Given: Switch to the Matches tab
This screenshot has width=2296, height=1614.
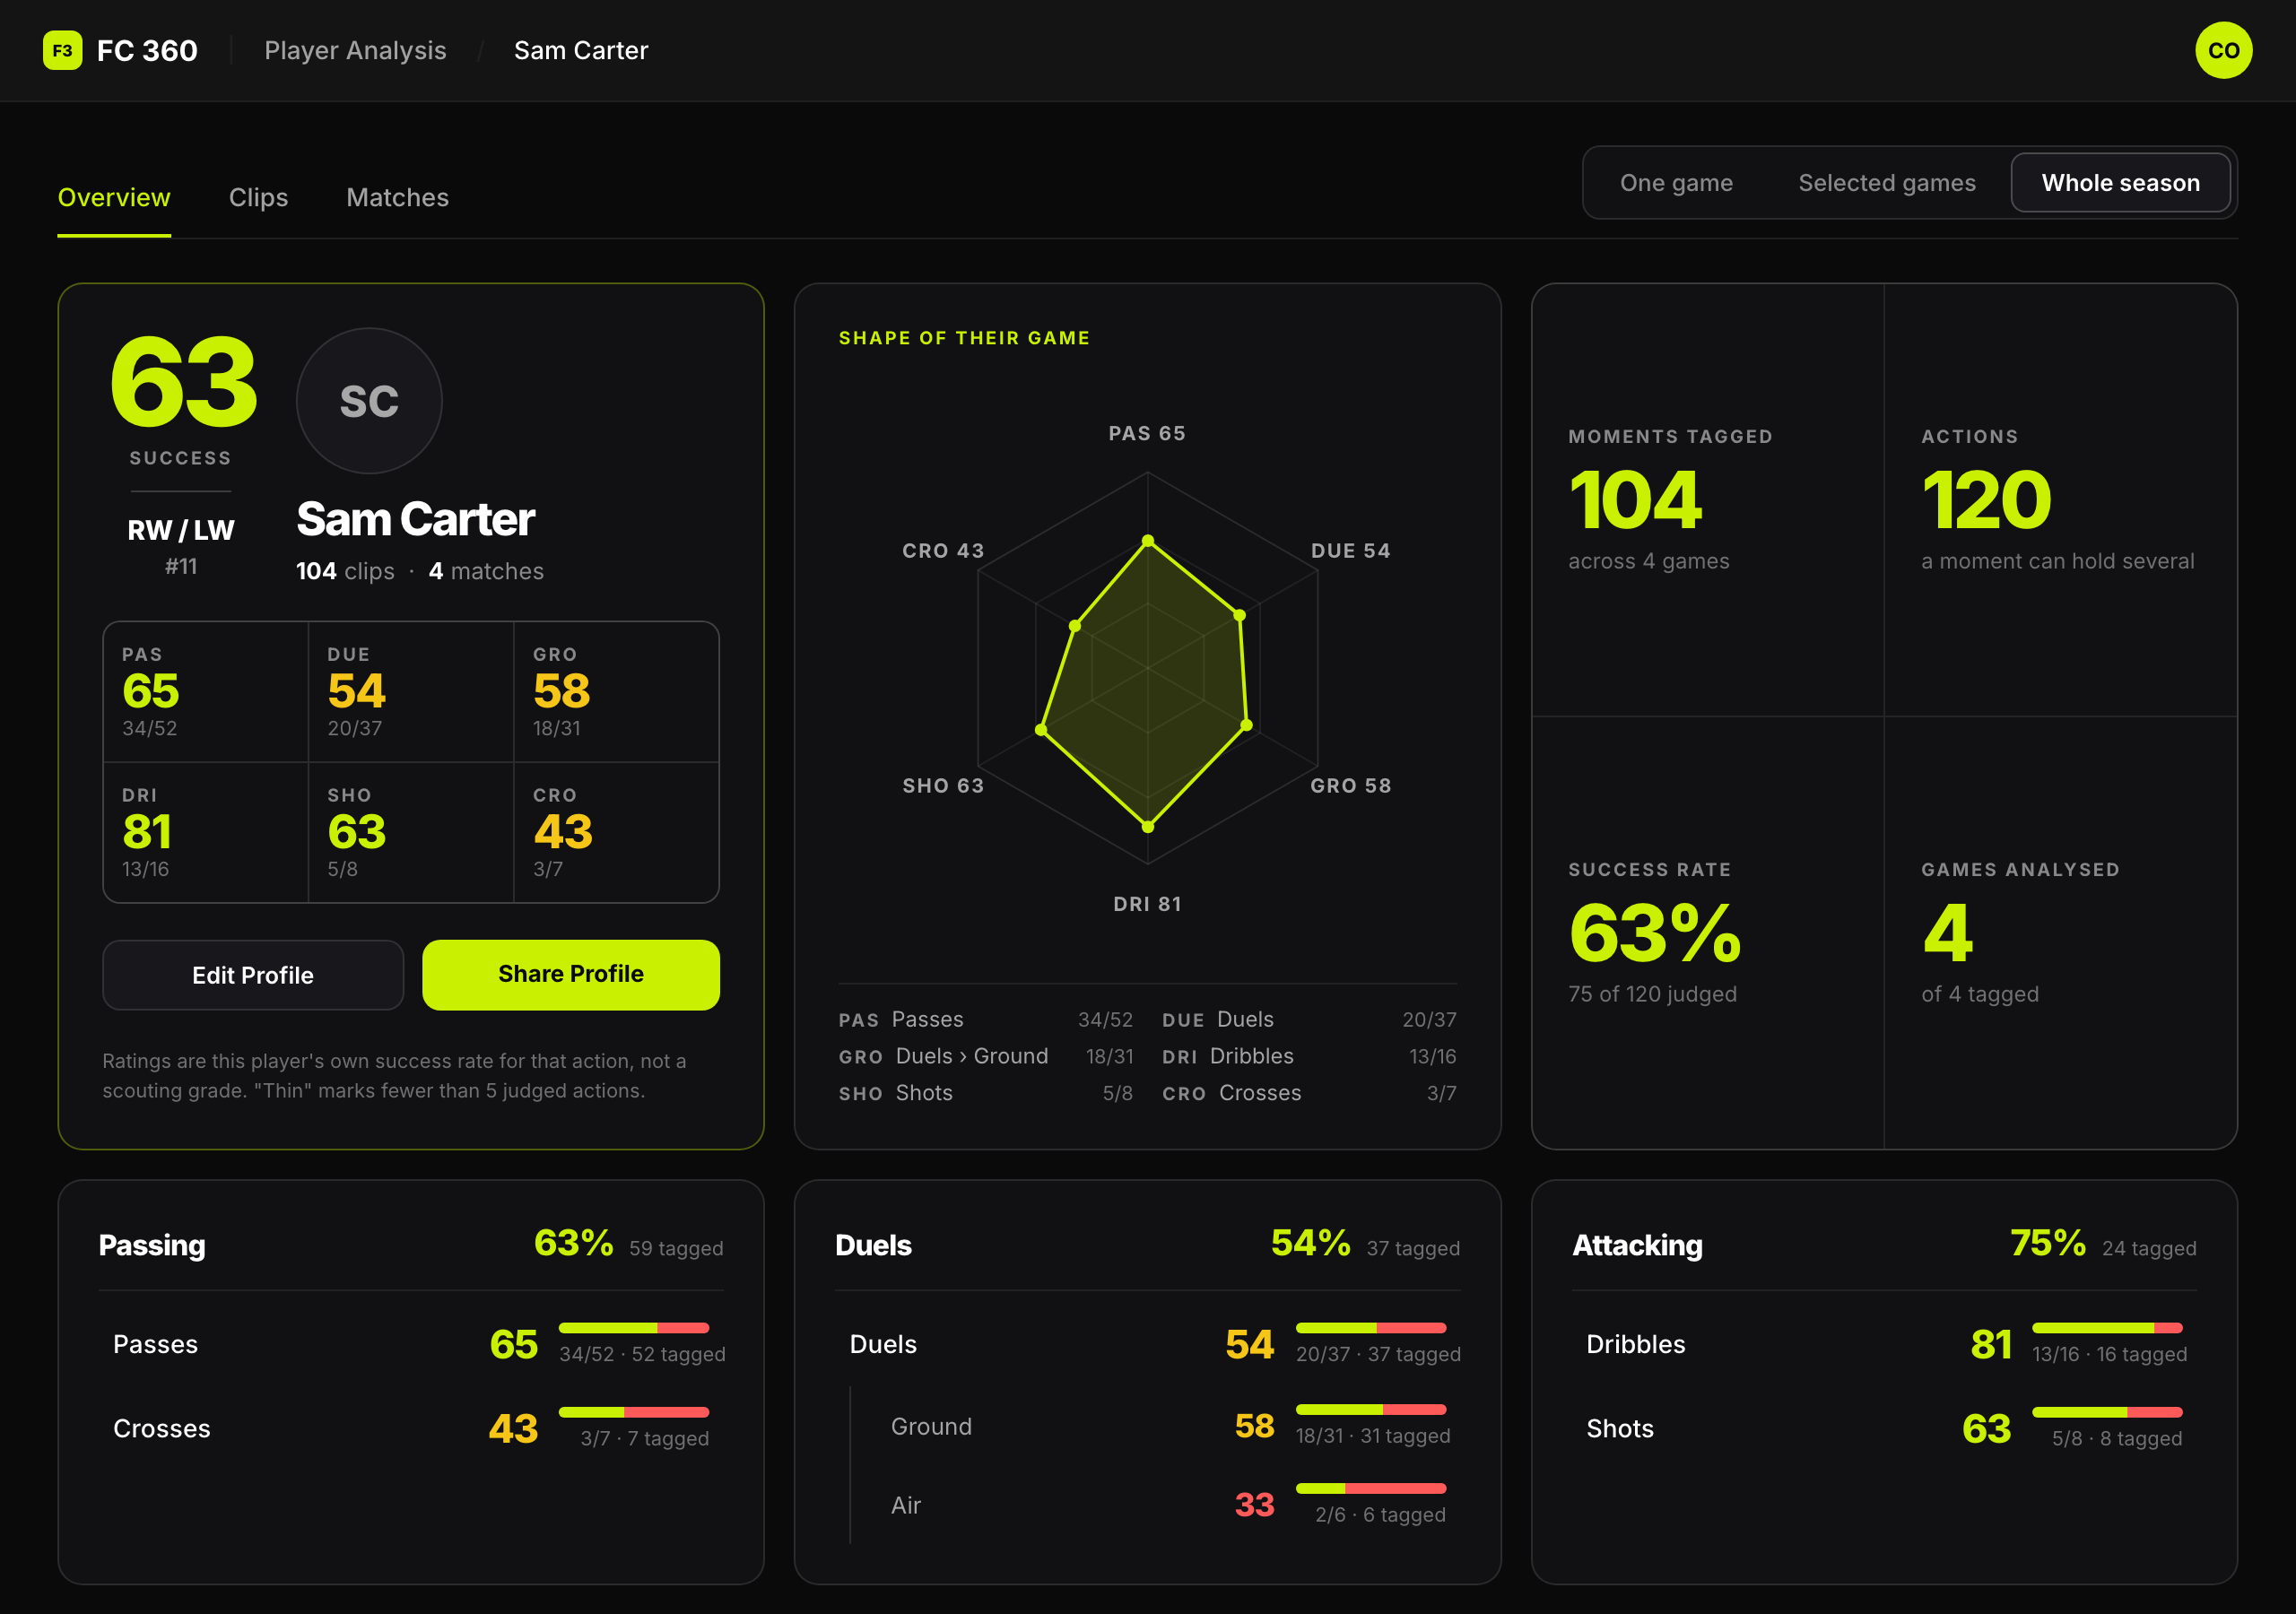Looking at the screenshot, I should pos(397,197).
